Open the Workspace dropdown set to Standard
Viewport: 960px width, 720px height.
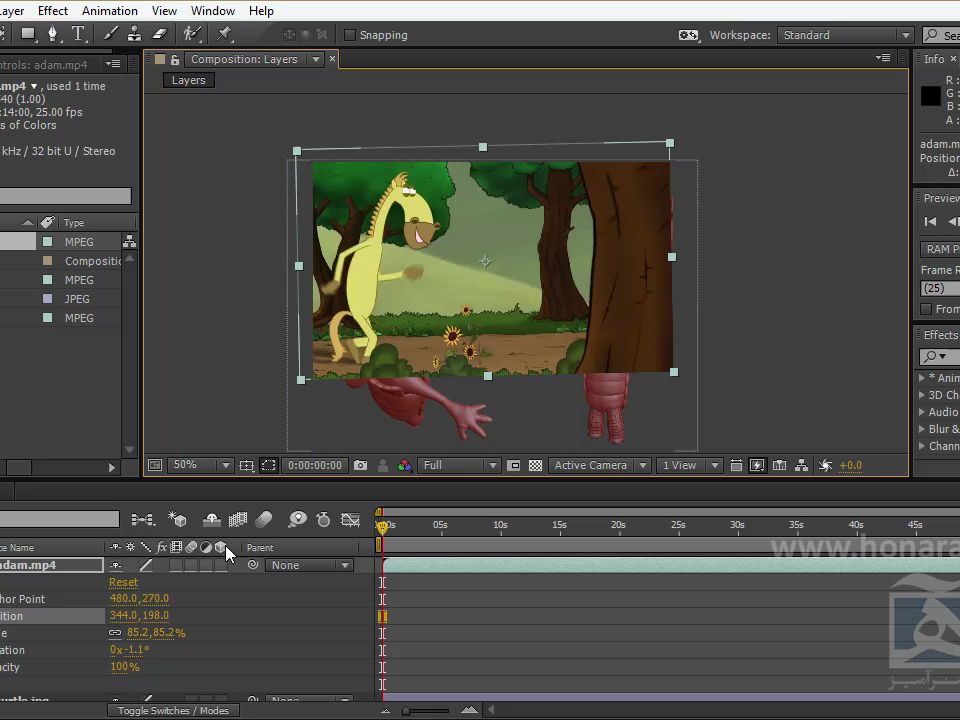(845, 35)
